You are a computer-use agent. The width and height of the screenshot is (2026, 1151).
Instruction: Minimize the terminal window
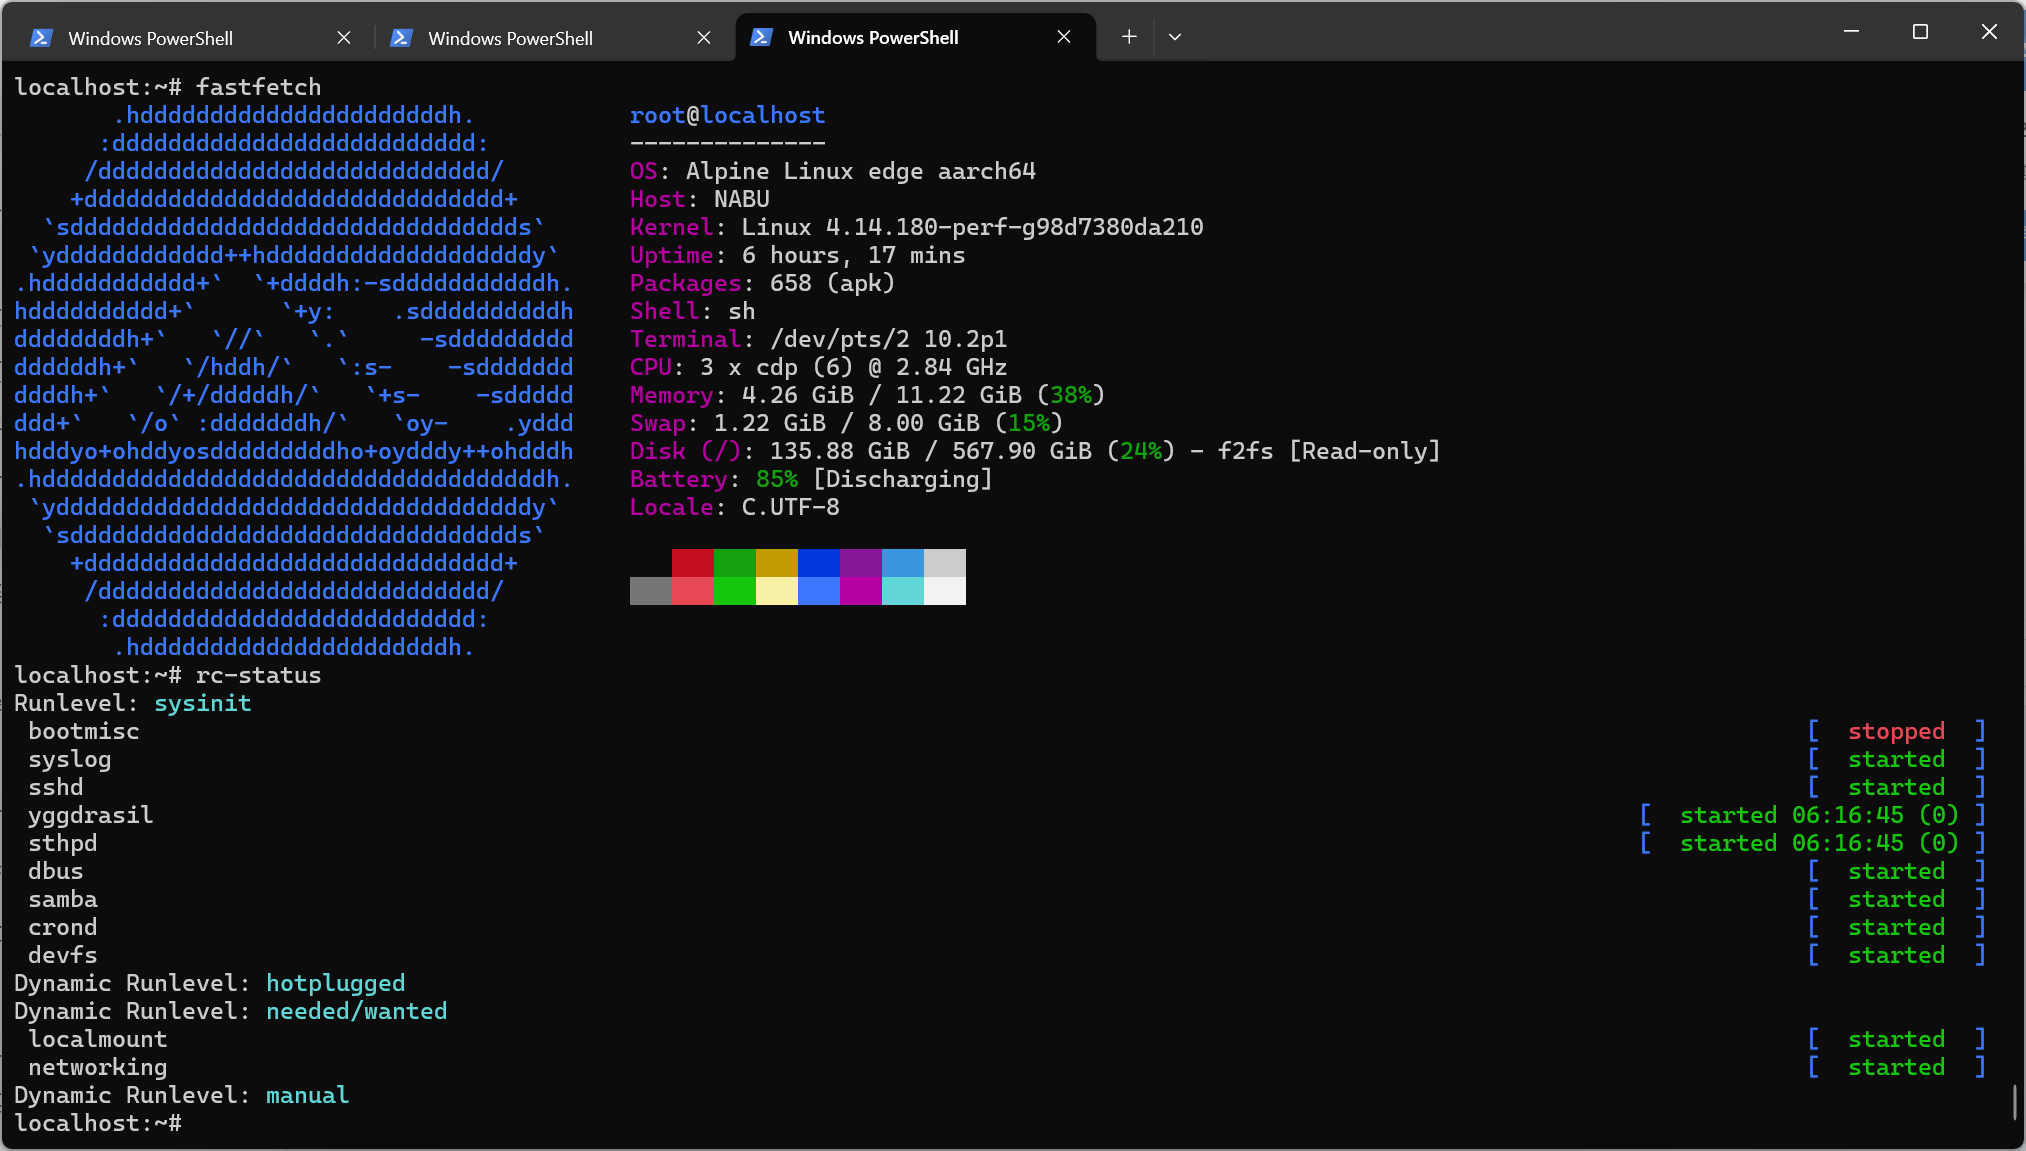pyautogui.click(x=1851, y=32)
